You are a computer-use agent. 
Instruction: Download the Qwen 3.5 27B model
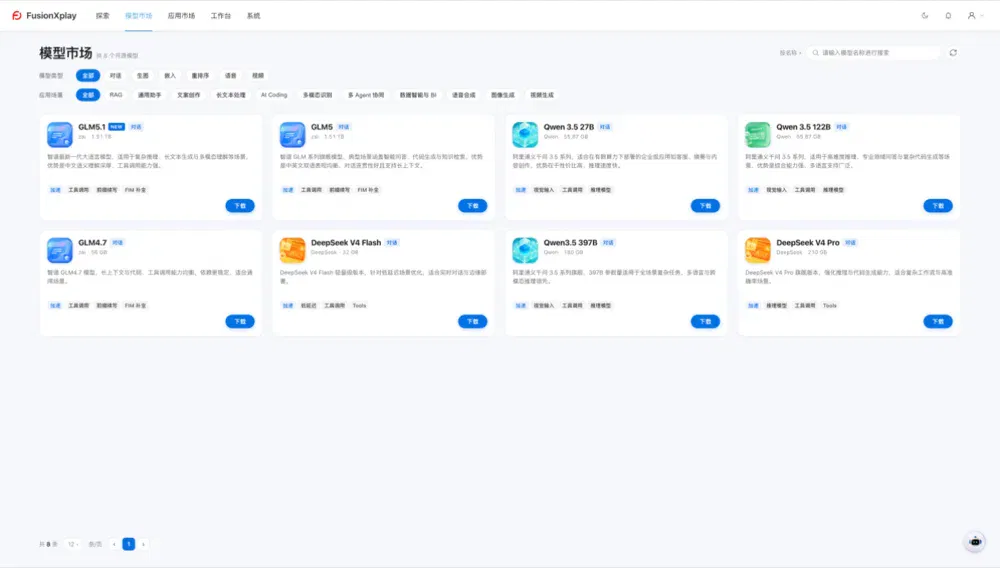coord(705,206)
